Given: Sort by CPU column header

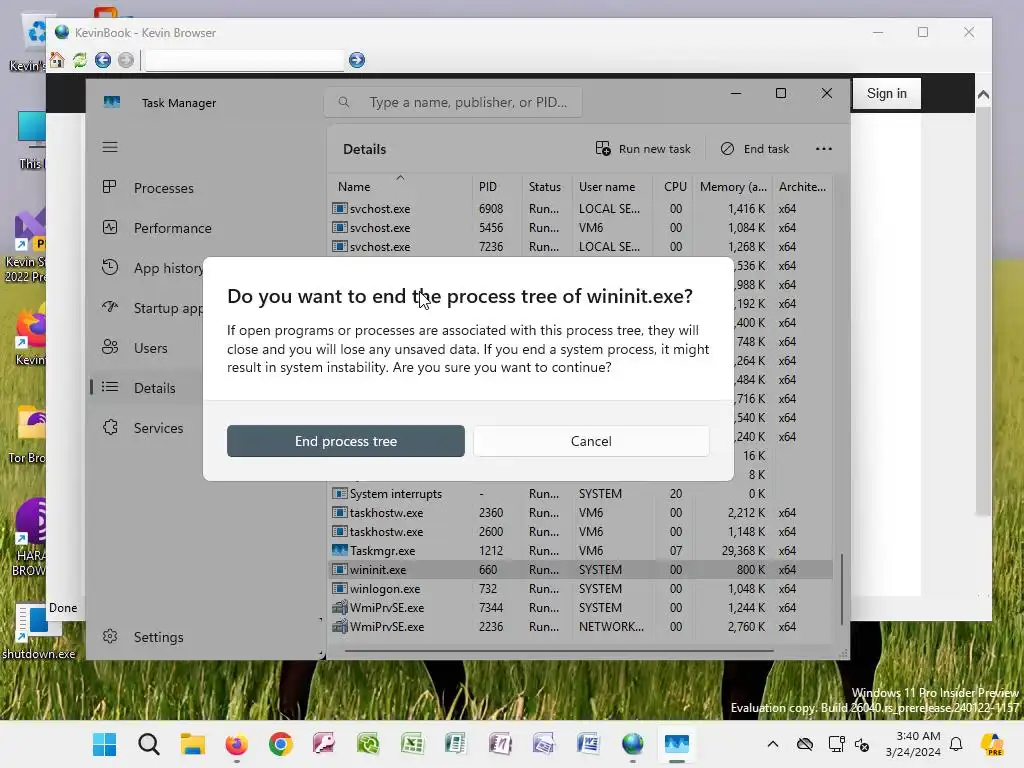Looking at the screenshot, I should pos(675,187).
